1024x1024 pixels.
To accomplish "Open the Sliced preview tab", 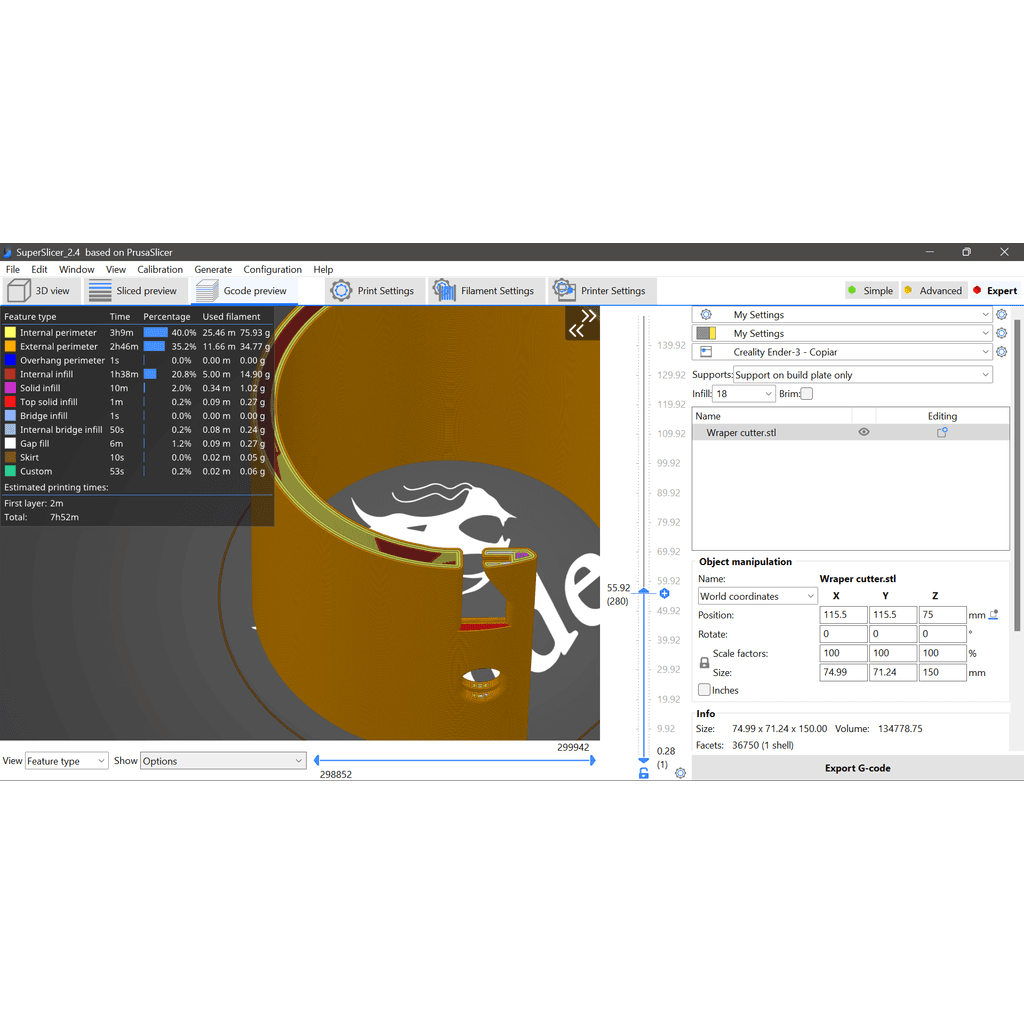I will pyautogui.click(x=136, y=291).
